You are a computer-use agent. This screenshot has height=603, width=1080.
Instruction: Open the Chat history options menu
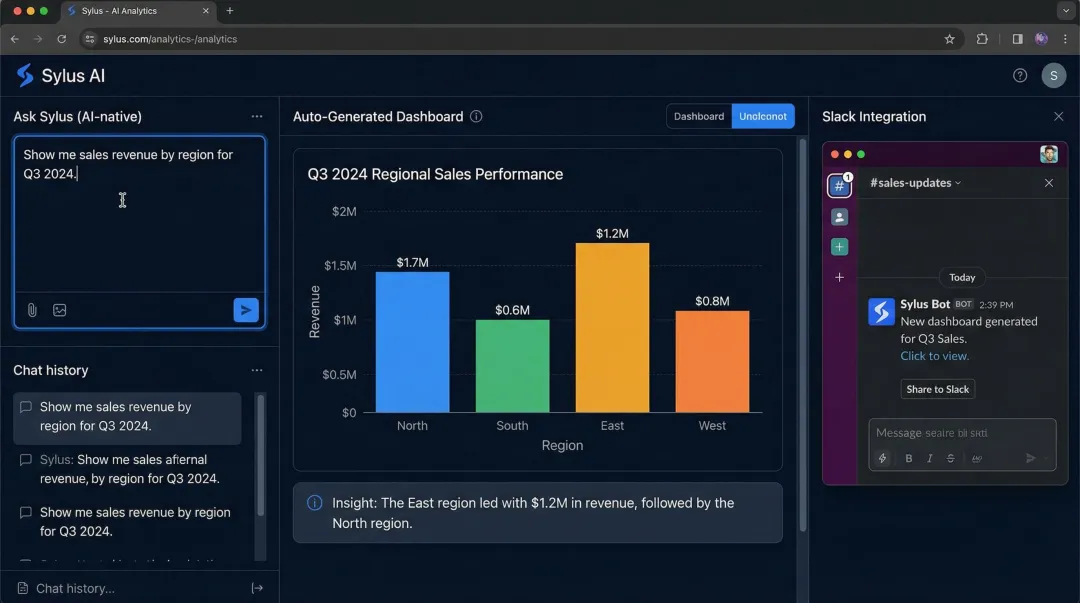(x=257, y=369)
